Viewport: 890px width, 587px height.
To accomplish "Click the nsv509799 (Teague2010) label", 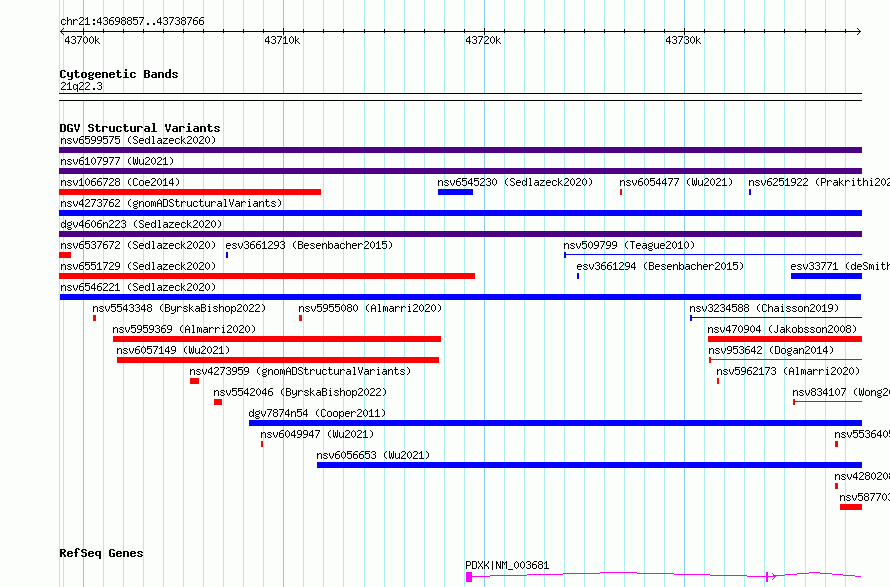I will pyautogui.click(x=629, y=245).
